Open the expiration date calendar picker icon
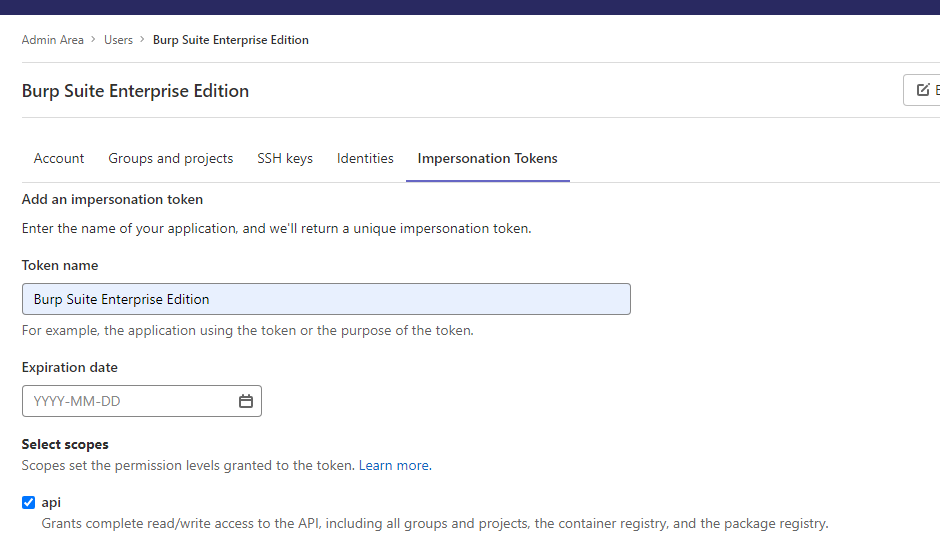The image size is (940, 546). point(246,401)
